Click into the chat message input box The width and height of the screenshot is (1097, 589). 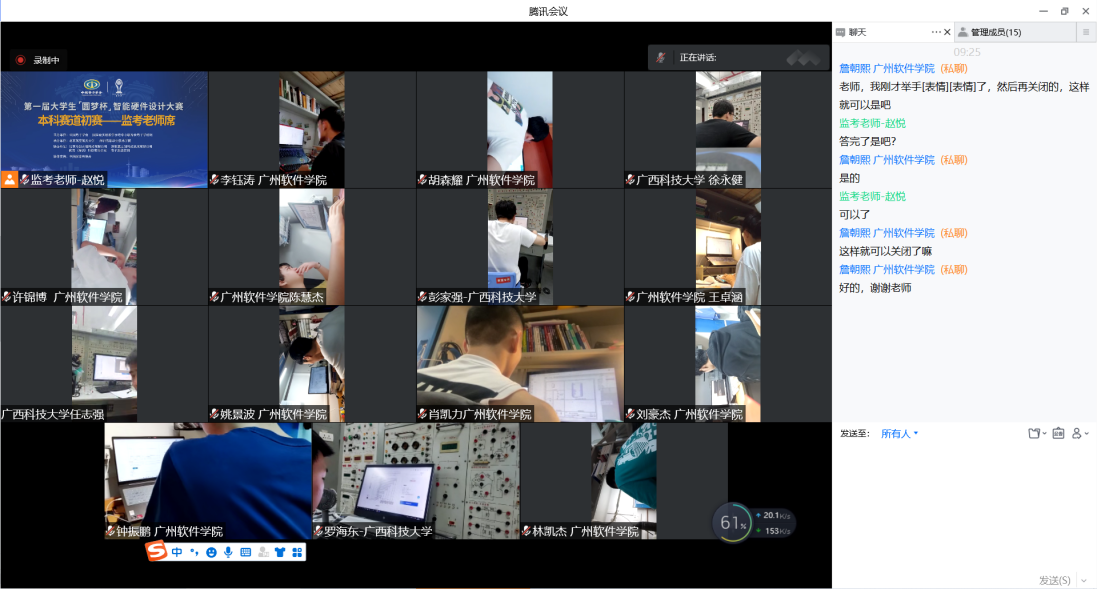click(964, 507)
